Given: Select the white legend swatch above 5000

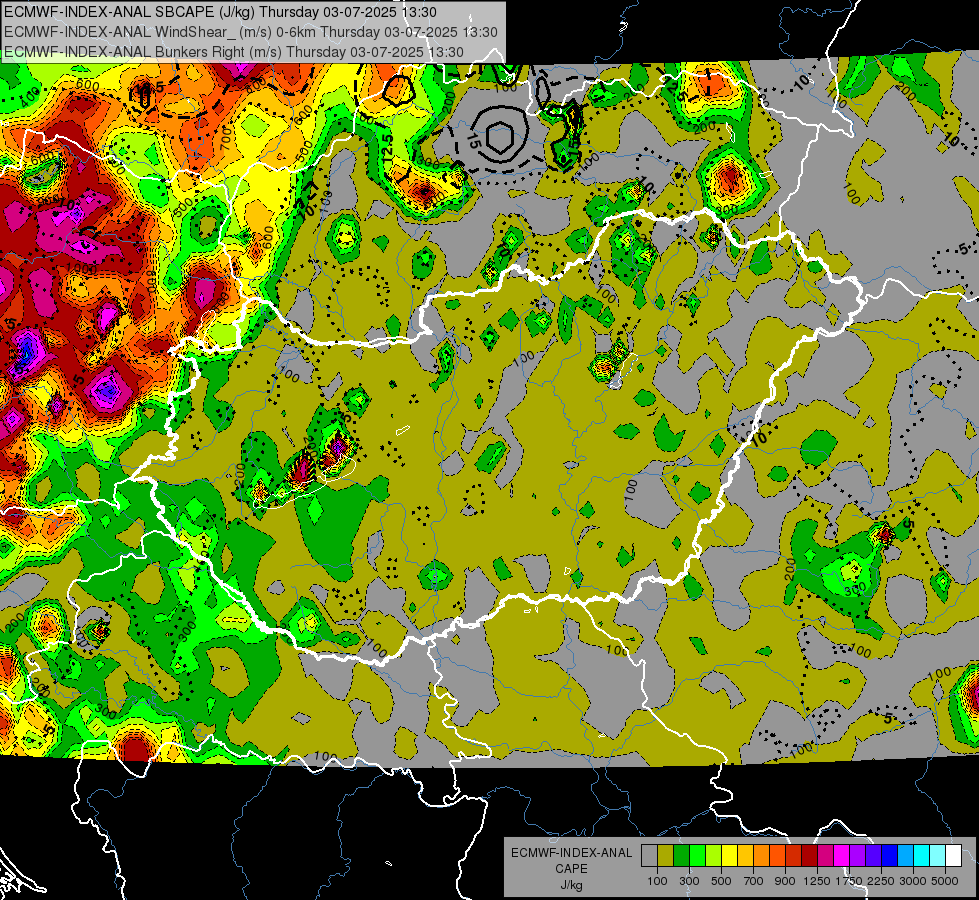Looking at the screenshot, I should tap(954, 856).
